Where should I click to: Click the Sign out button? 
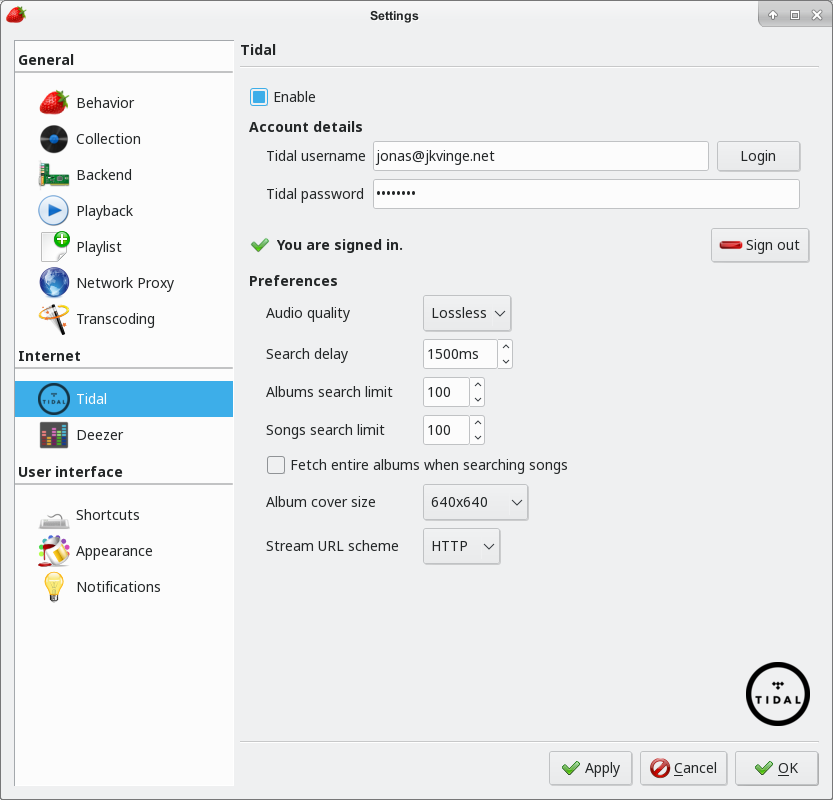point(760,245)
